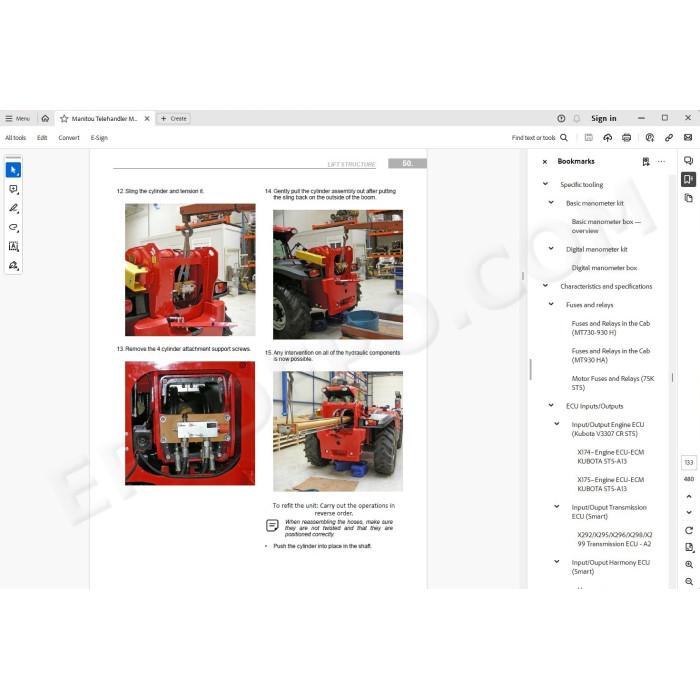700x700 pixels.
Task: Click the step 13 support screws photo
Action: [x=190, y=423]
